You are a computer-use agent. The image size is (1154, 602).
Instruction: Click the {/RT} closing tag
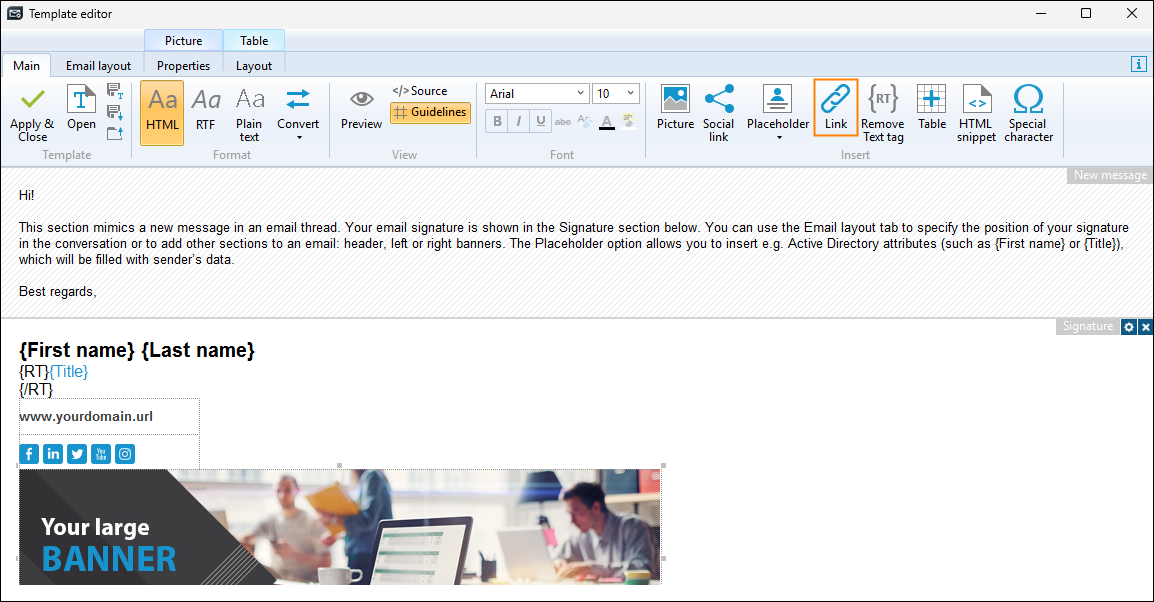coord(36,389)
